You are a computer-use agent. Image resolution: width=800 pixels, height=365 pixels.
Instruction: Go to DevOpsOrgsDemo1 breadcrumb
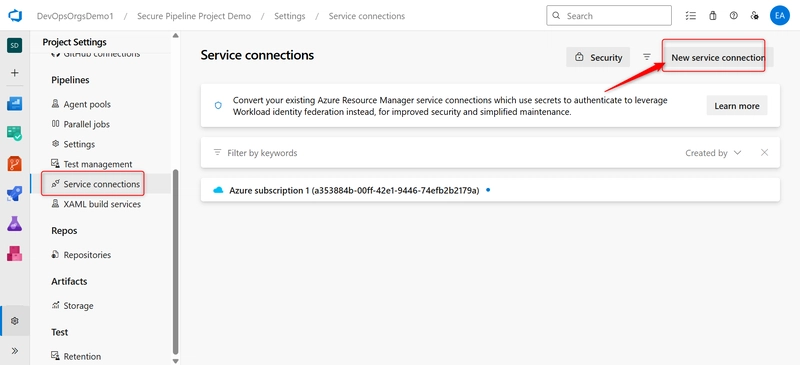click(75, 16)
